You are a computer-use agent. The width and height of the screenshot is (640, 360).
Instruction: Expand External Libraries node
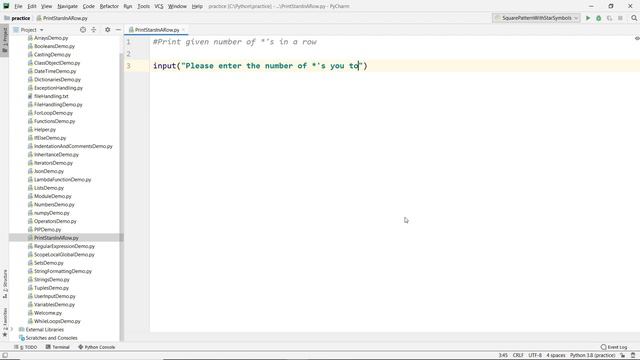click(x=12, y=329)
